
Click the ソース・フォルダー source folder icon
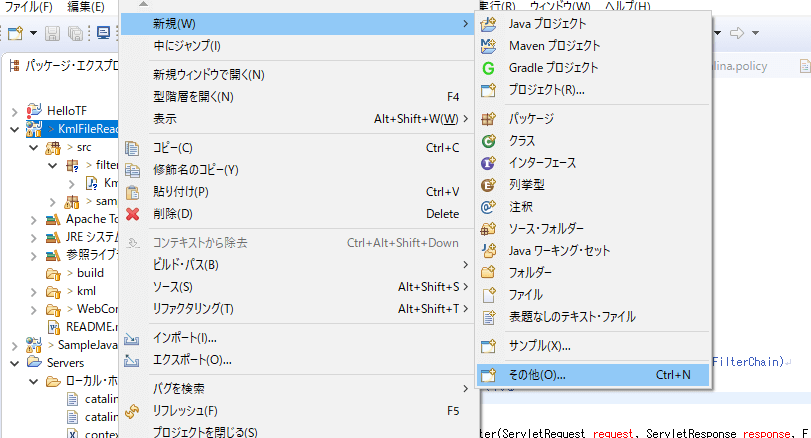(488, 229)
